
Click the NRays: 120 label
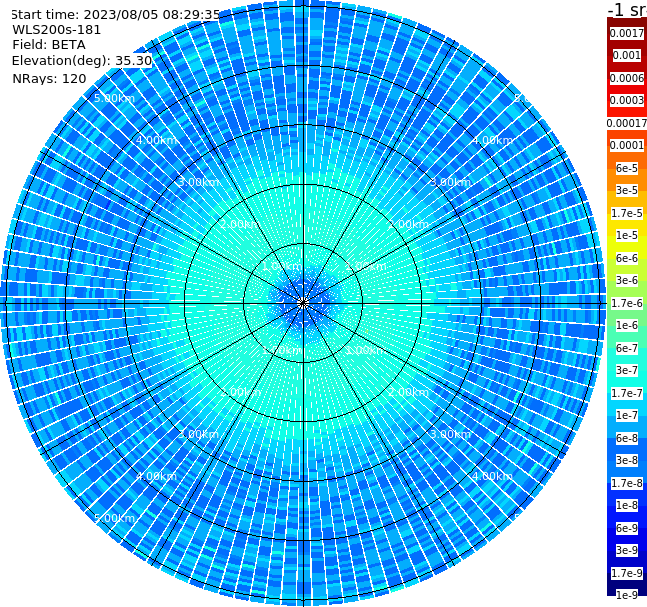coord(49,78)
